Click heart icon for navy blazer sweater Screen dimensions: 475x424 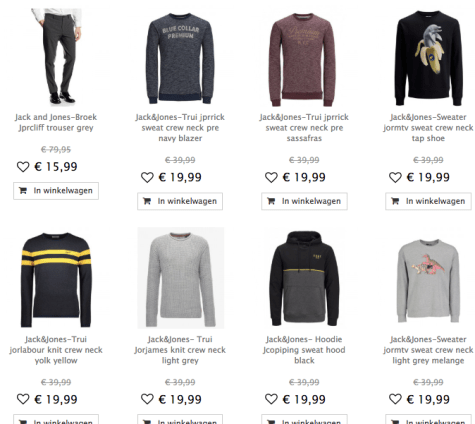pos(147,177)
